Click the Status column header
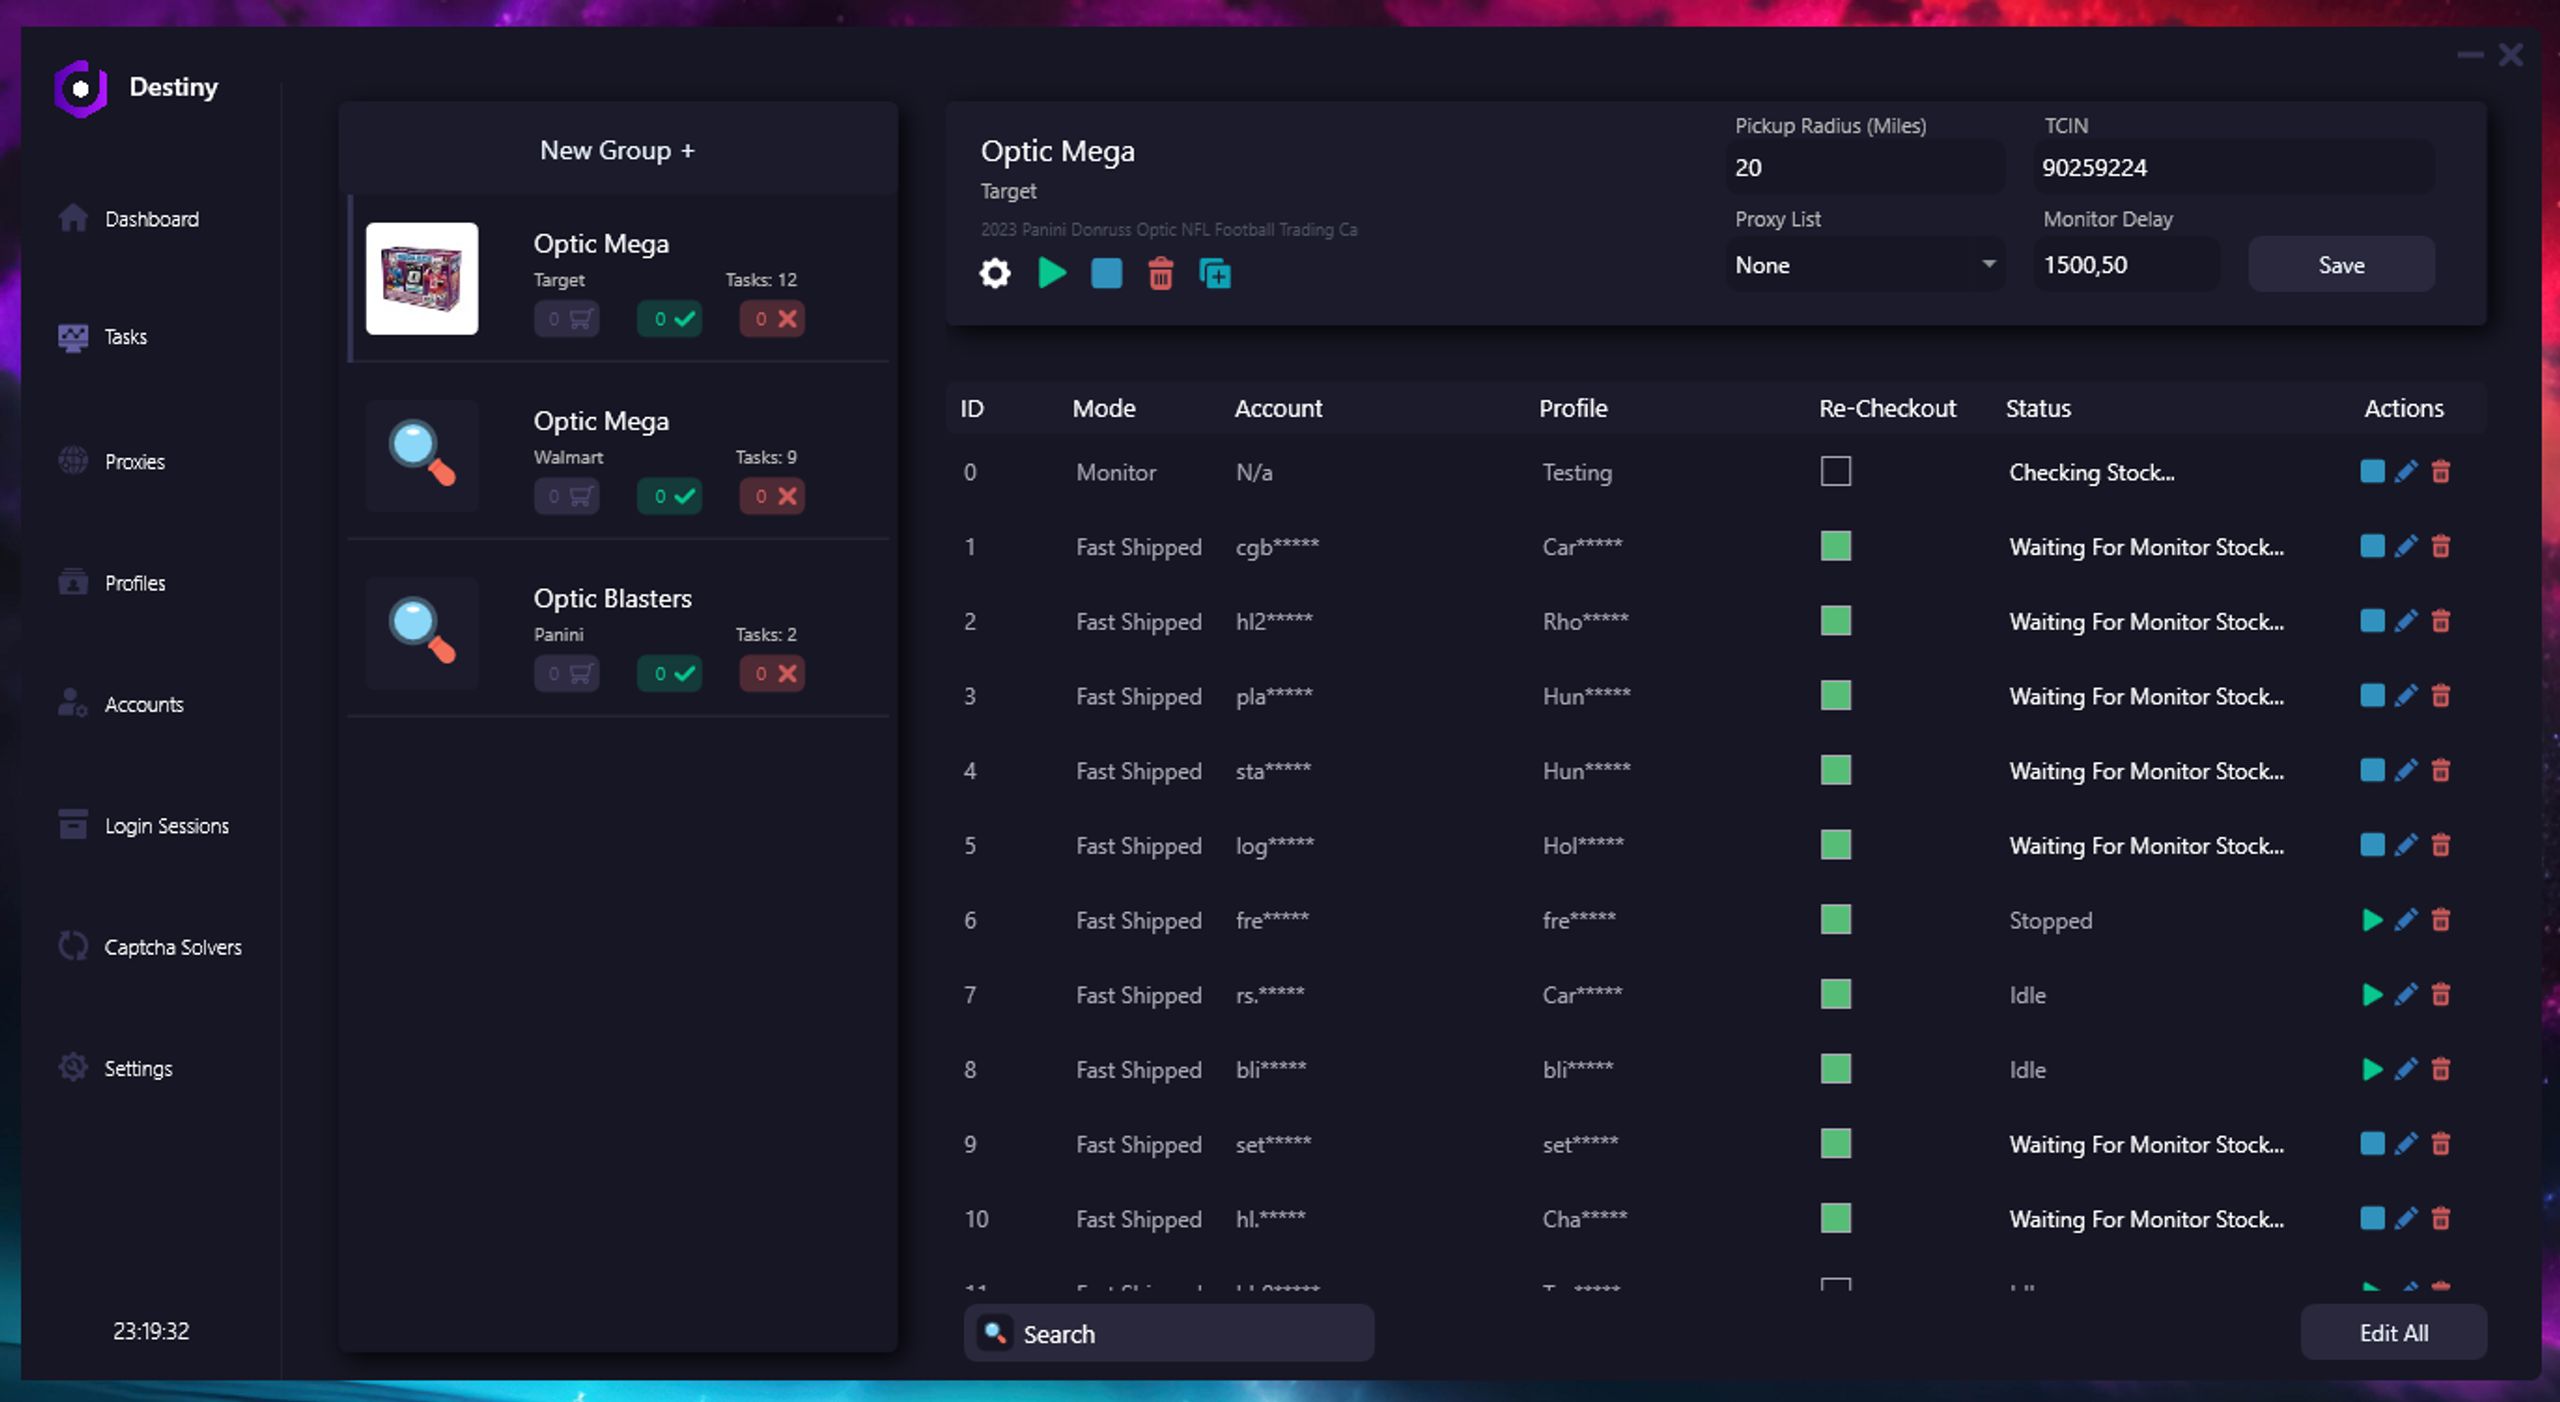 pyautogui.click(x=2038, y=408)
